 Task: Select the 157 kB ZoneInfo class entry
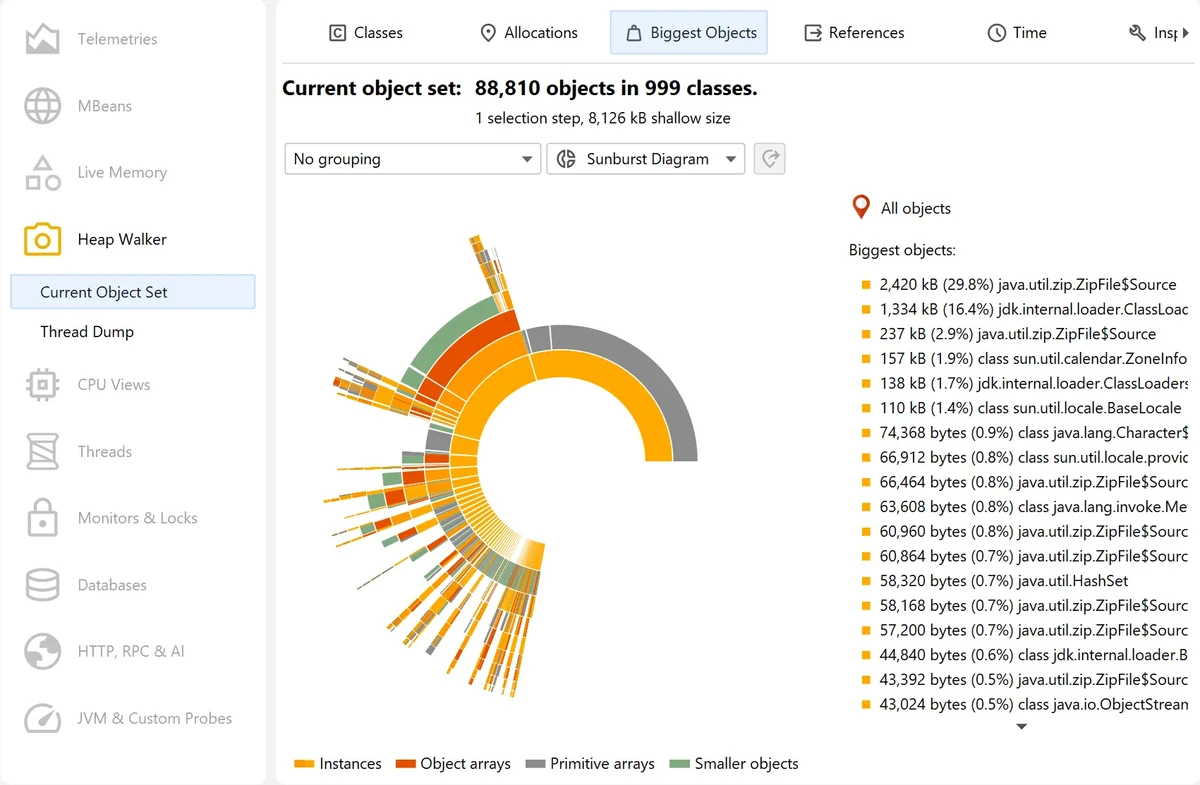coord(1024,359)
